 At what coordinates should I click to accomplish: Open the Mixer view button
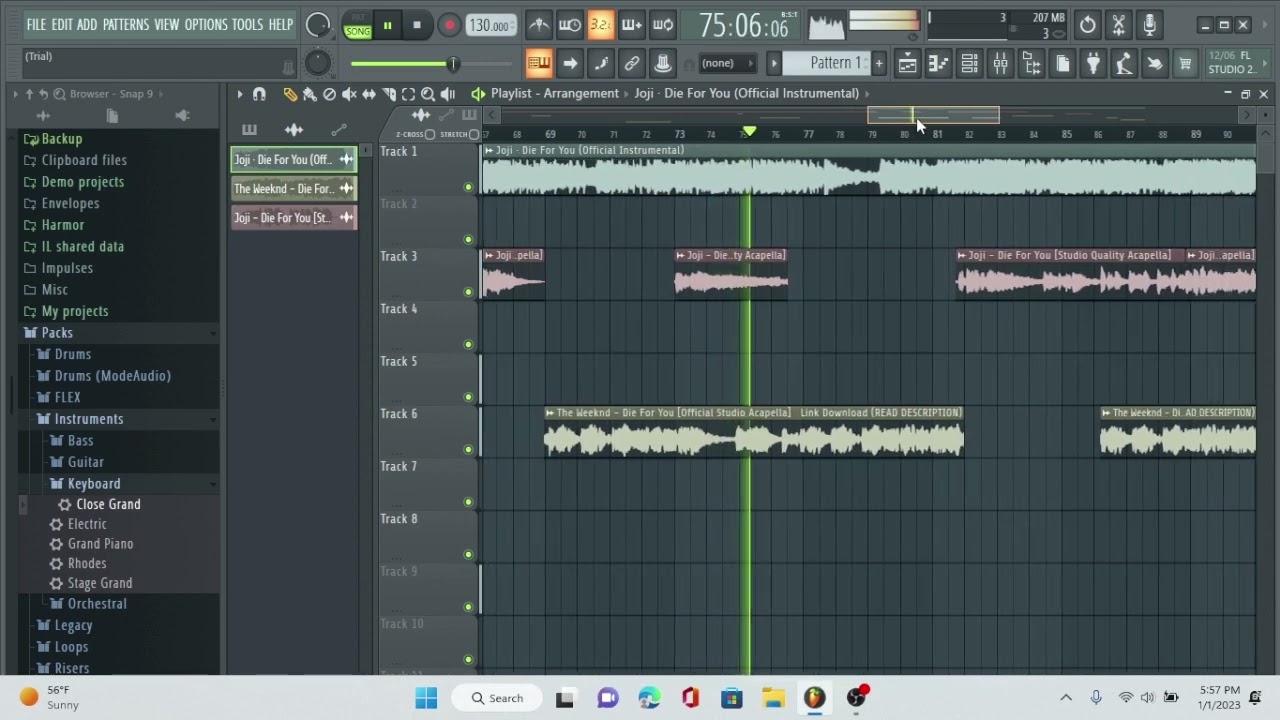coord(1000,64)
